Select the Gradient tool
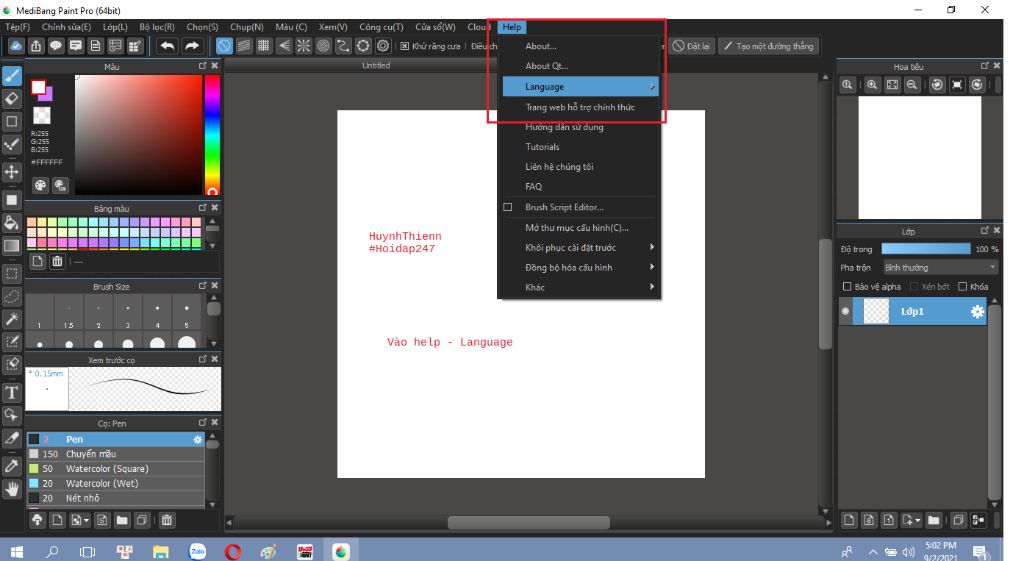 pos(12,246)
